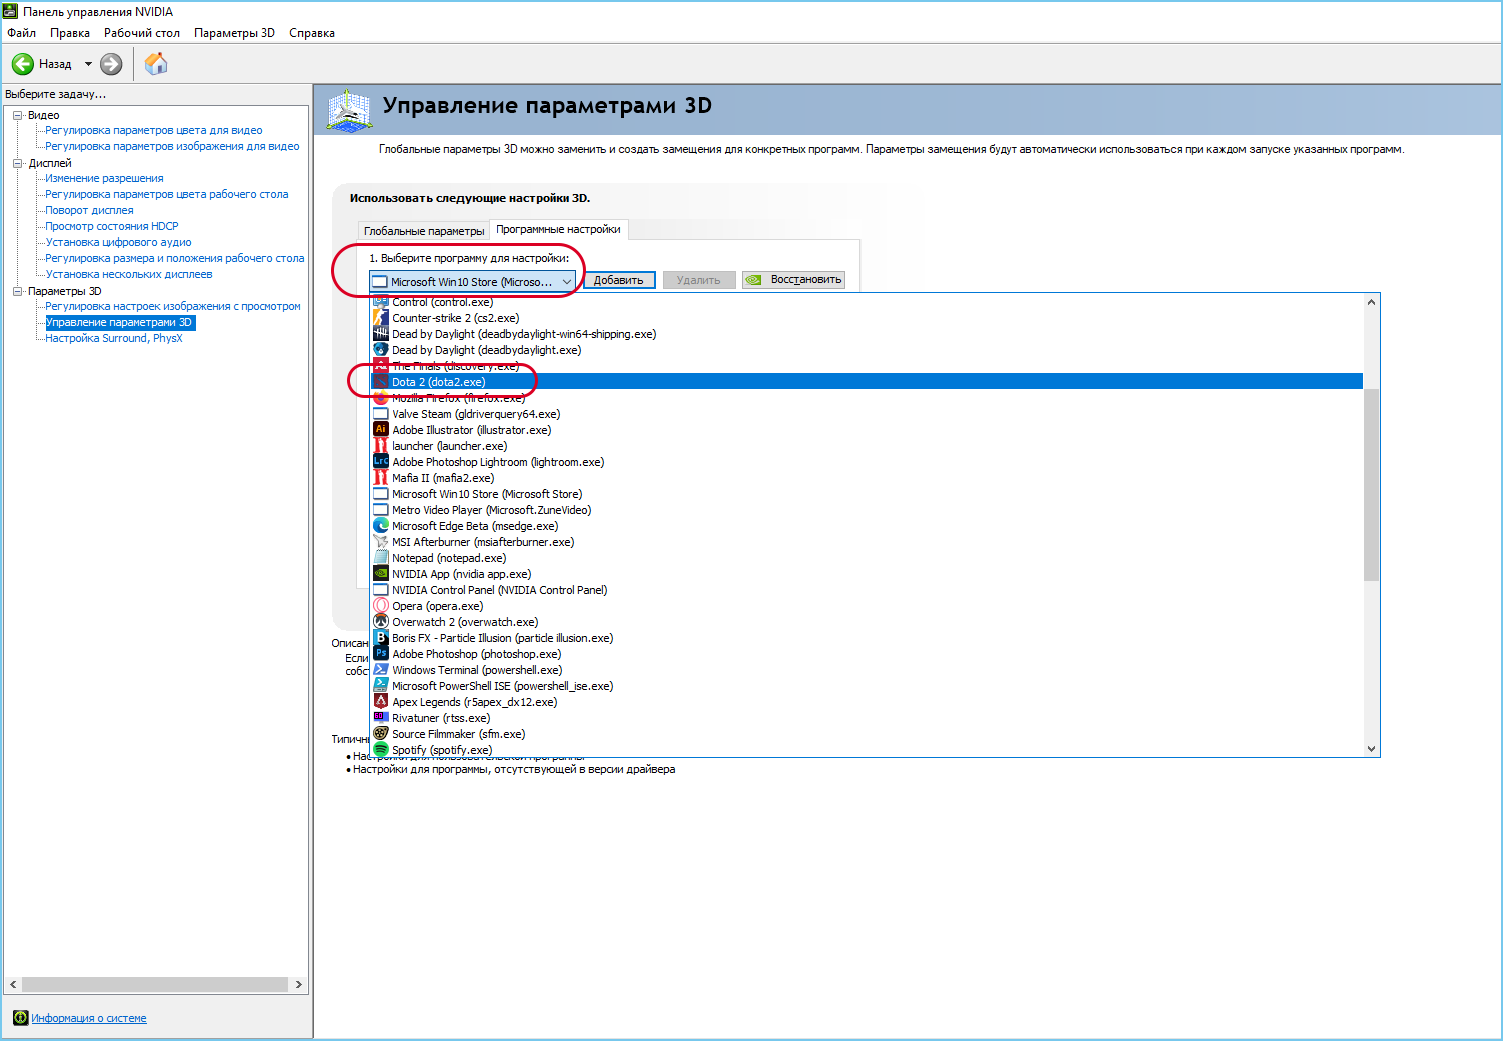Click the Adobe Illustrator Ai icon
Screen dimensions: 1503x1041
point(380,430)
